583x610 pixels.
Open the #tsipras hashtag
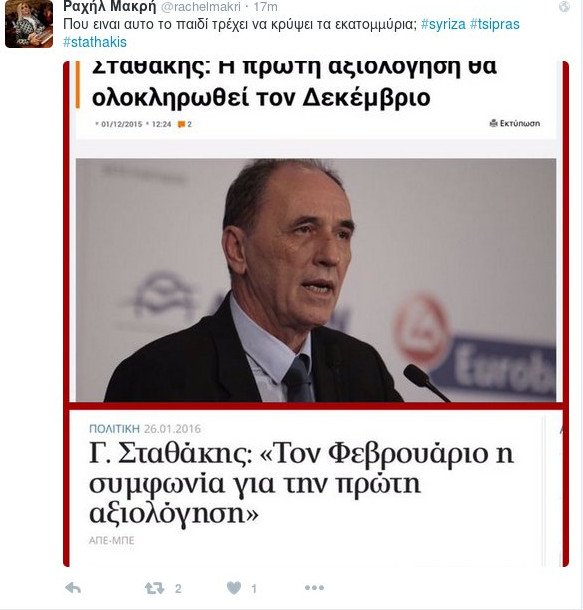(495, 24)
